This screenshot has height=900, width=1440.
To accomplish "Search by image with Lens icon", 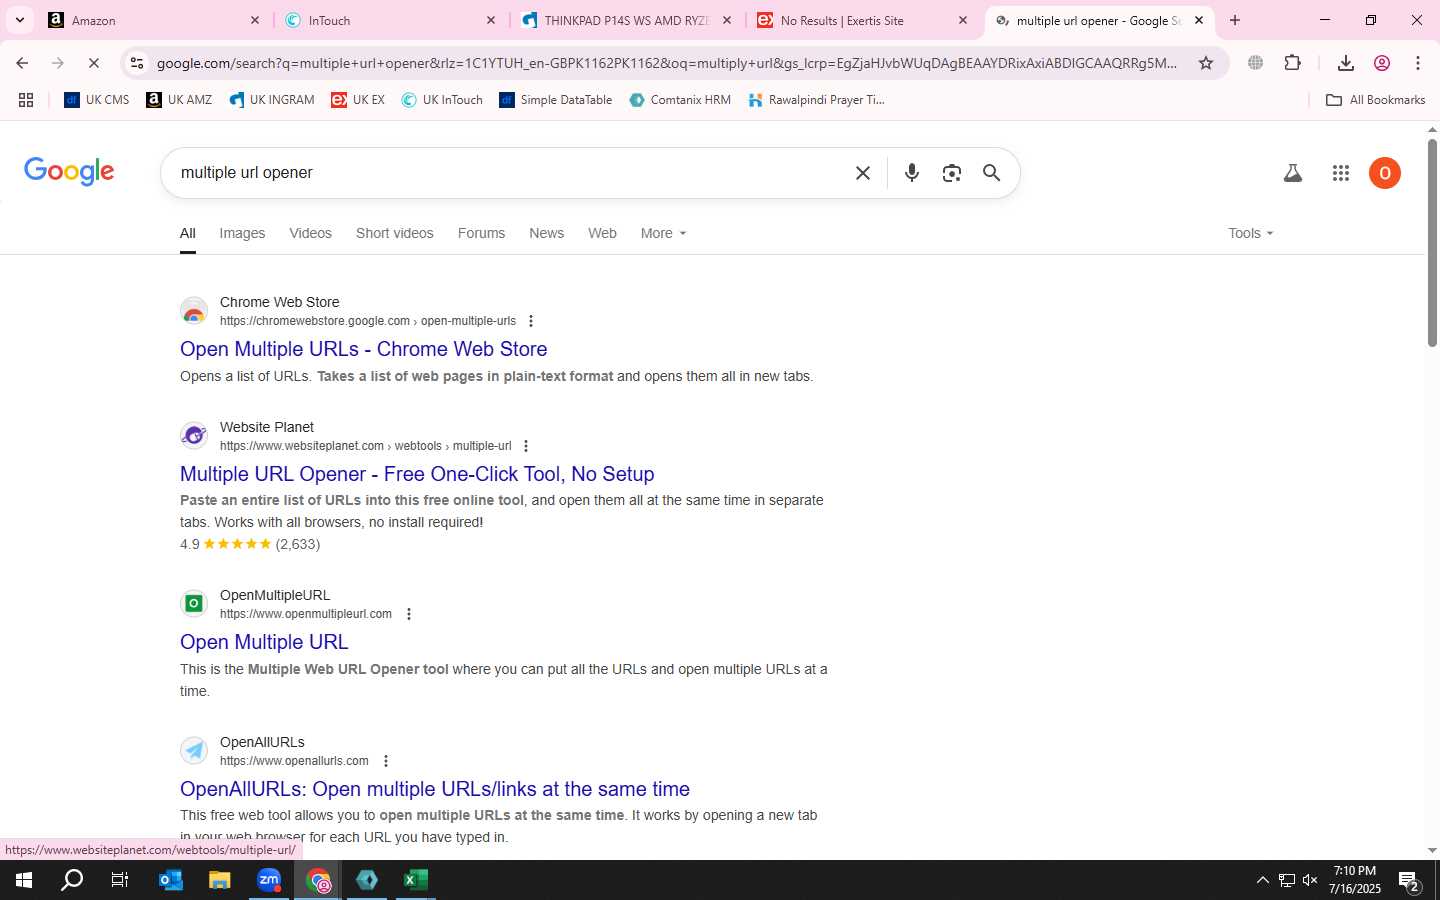I will click(952, 173).
